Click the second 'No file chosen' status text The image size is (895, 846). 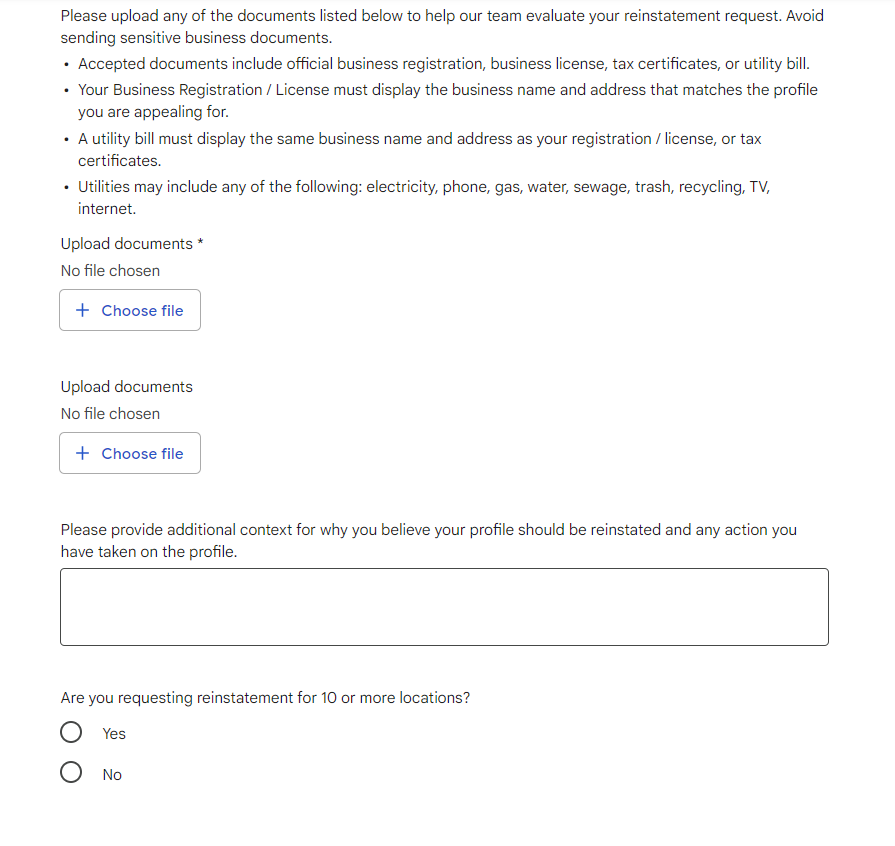[110, 414]
